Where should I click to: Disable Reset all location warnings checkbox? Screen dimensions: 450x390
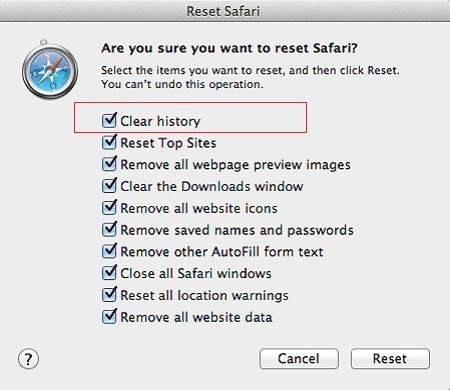[x=109, y=295]
